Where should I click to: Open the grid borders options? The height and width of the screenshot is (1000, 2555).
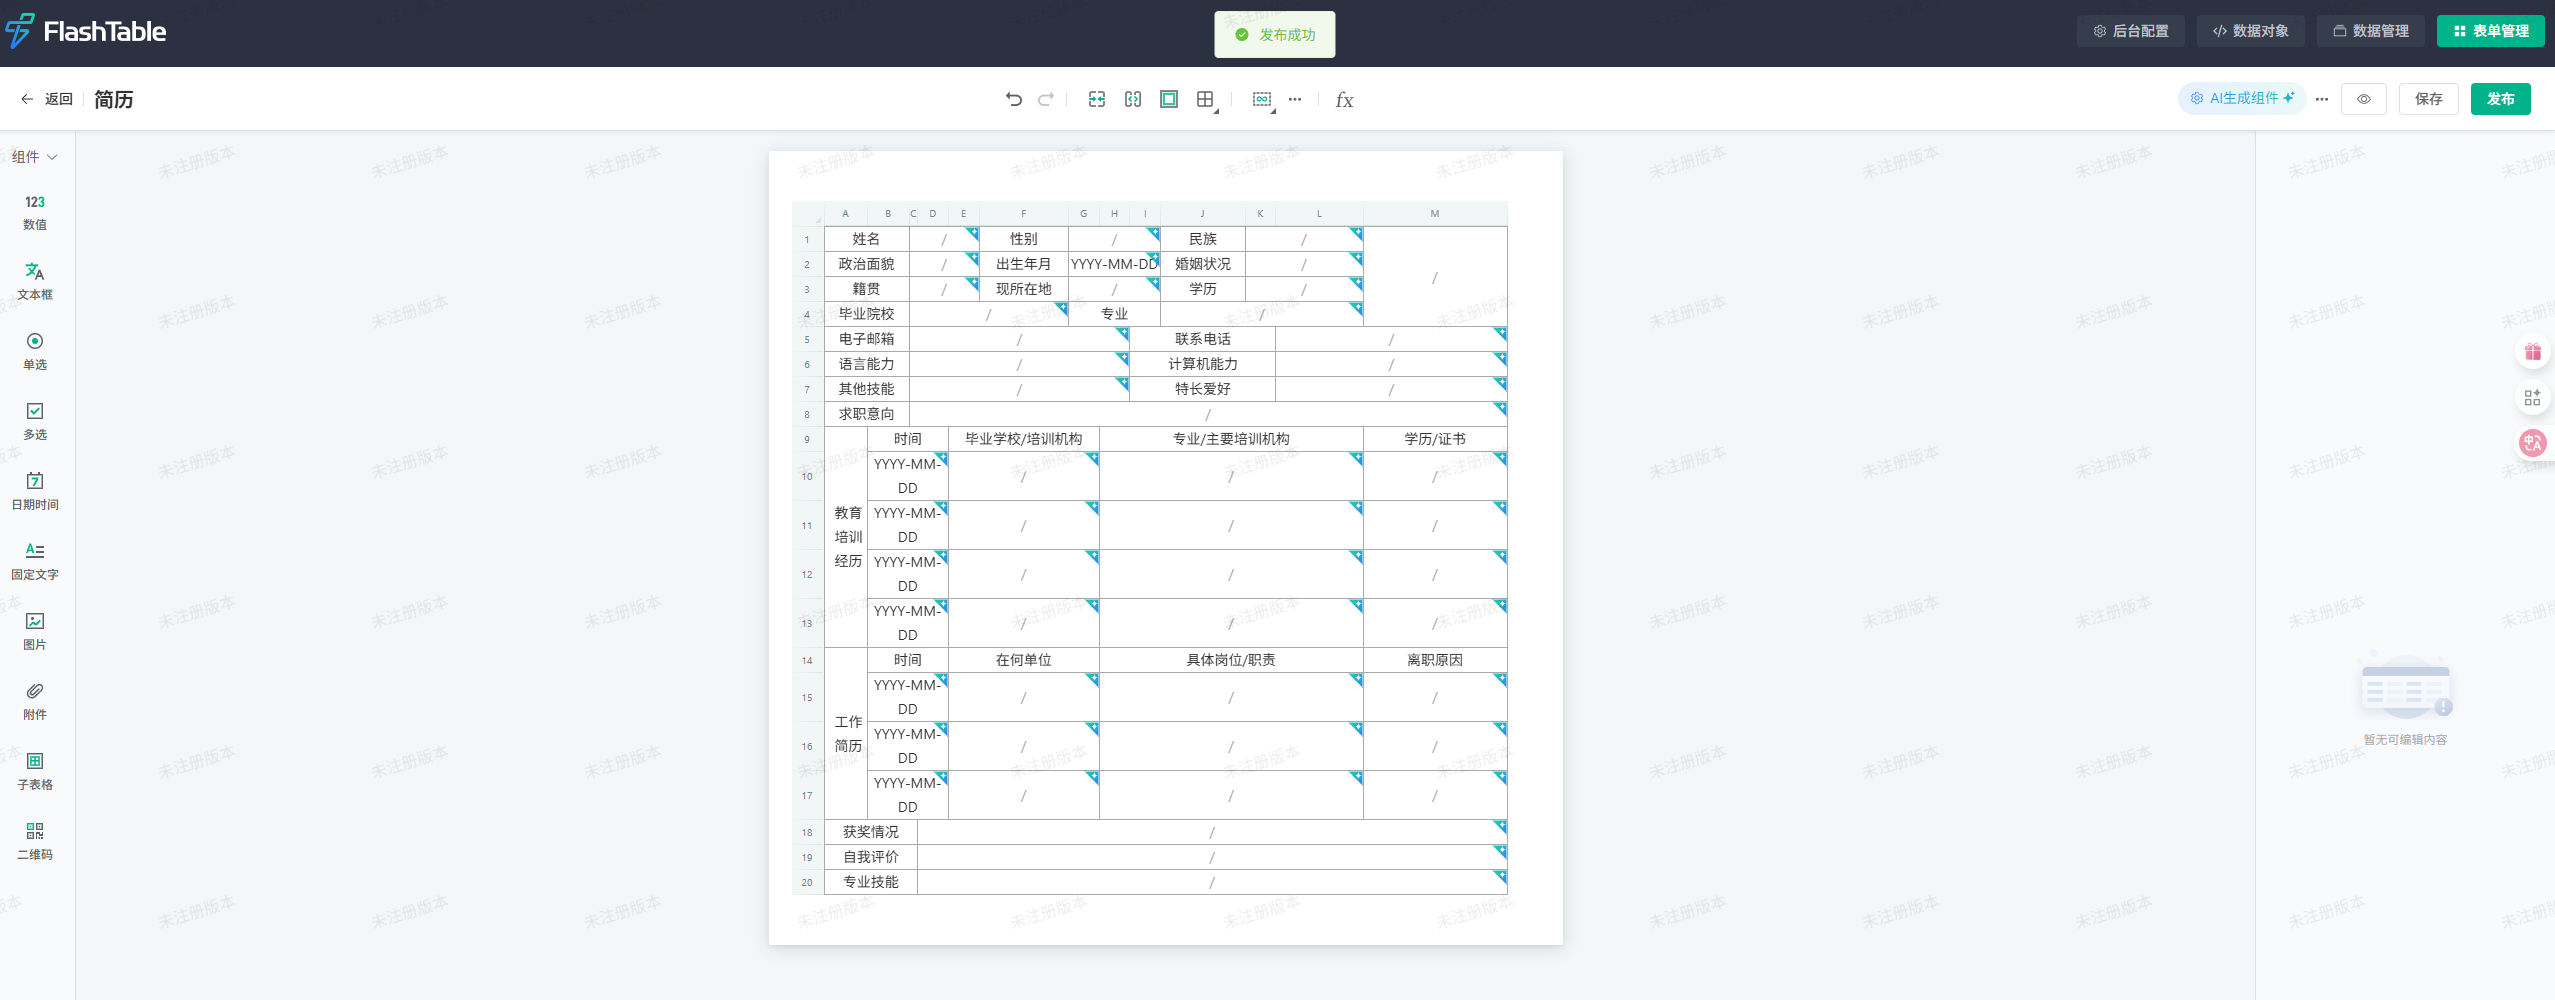(x=1207, y=100)
